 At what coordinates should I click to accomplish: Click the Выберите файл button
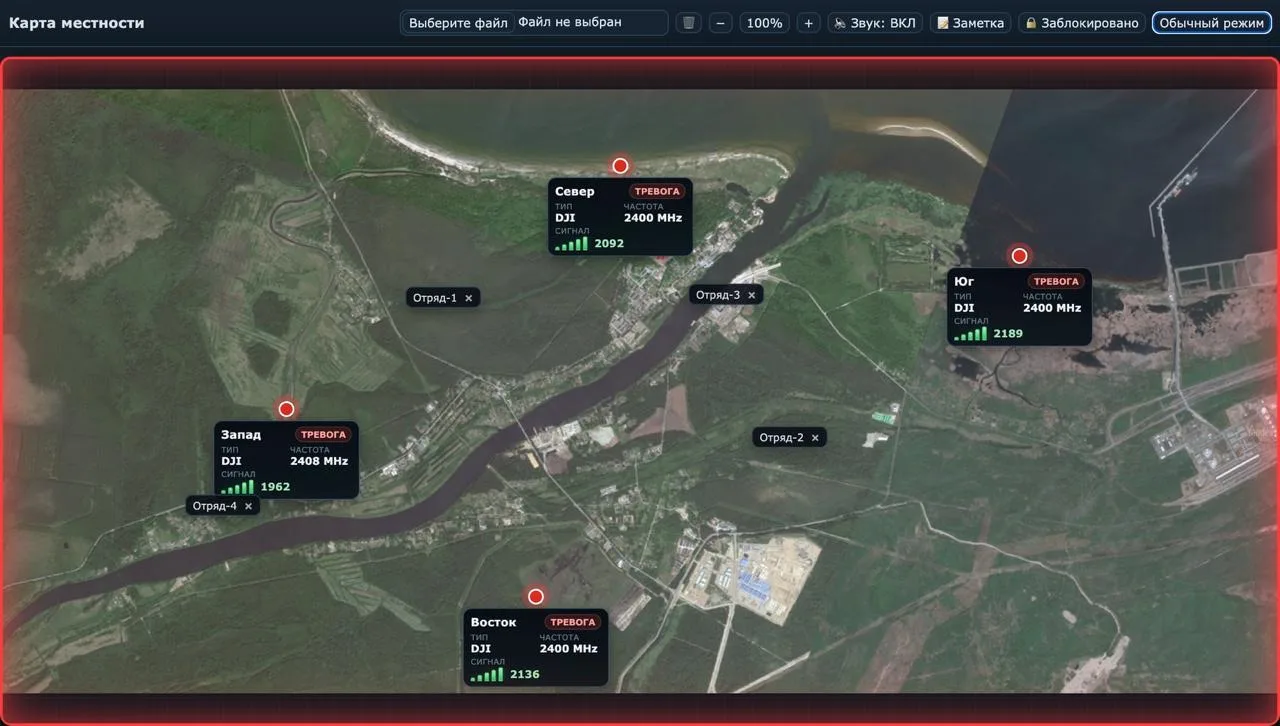tap(458, 23)
